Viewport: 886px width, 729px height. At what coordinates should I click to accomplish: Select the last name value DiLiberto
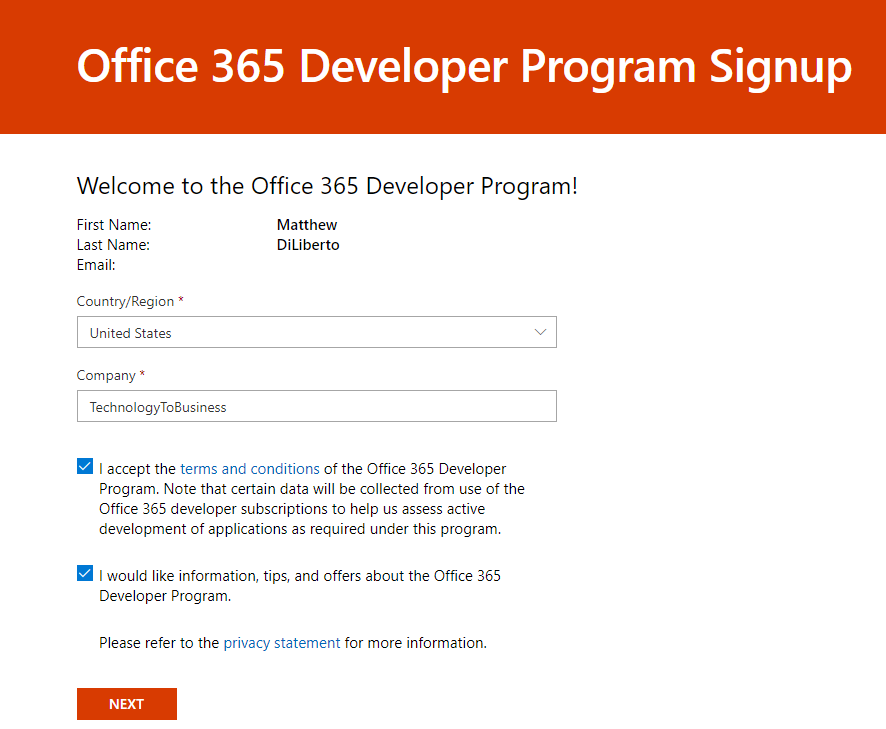coord(308,245)
